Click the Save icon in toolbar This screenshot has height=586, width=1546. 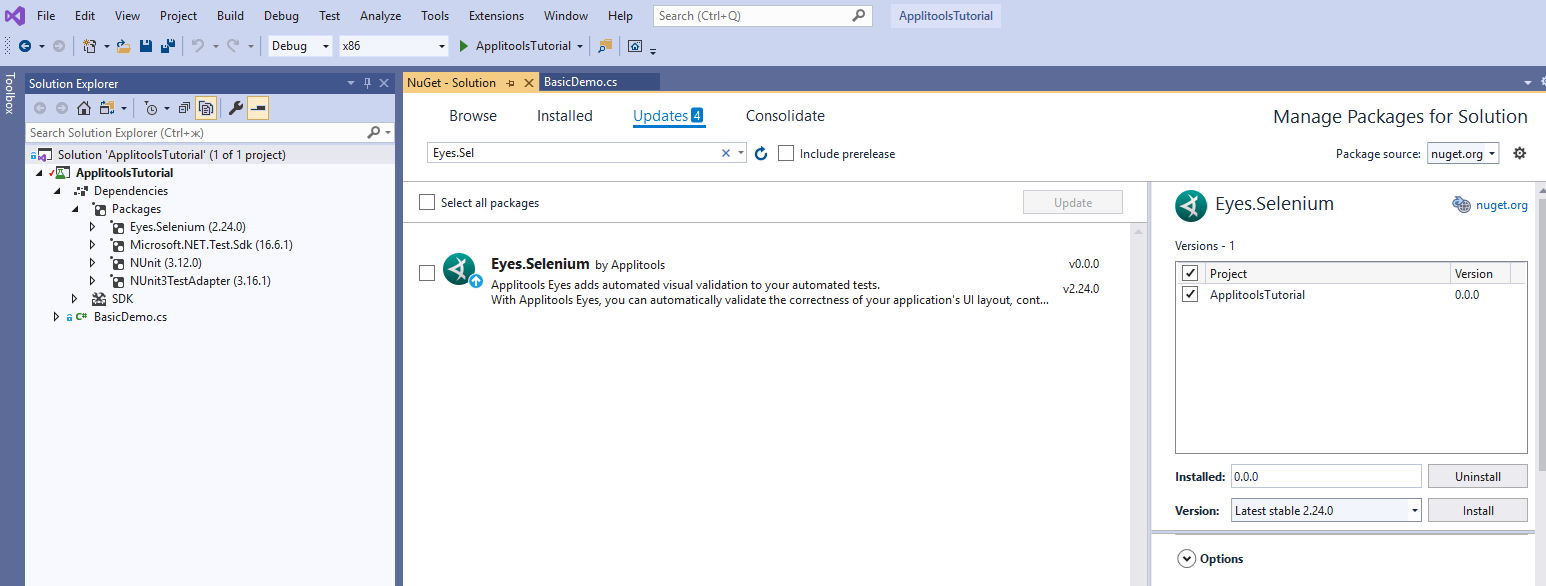(x=146, y=46)
